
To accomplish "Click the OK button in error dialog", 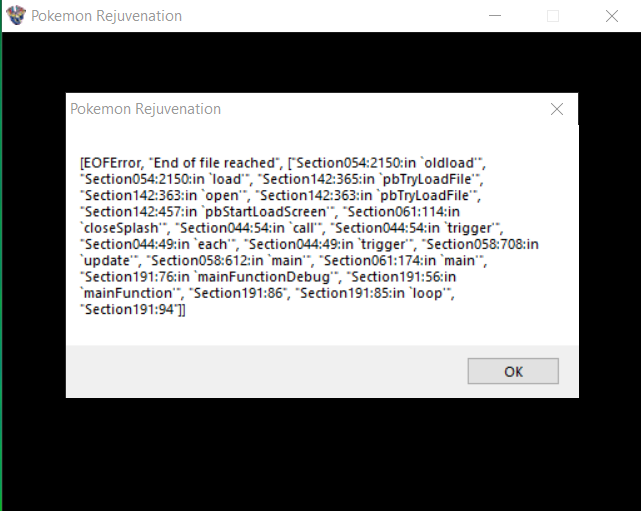I will pyautogui.click(x=513, y=371).
